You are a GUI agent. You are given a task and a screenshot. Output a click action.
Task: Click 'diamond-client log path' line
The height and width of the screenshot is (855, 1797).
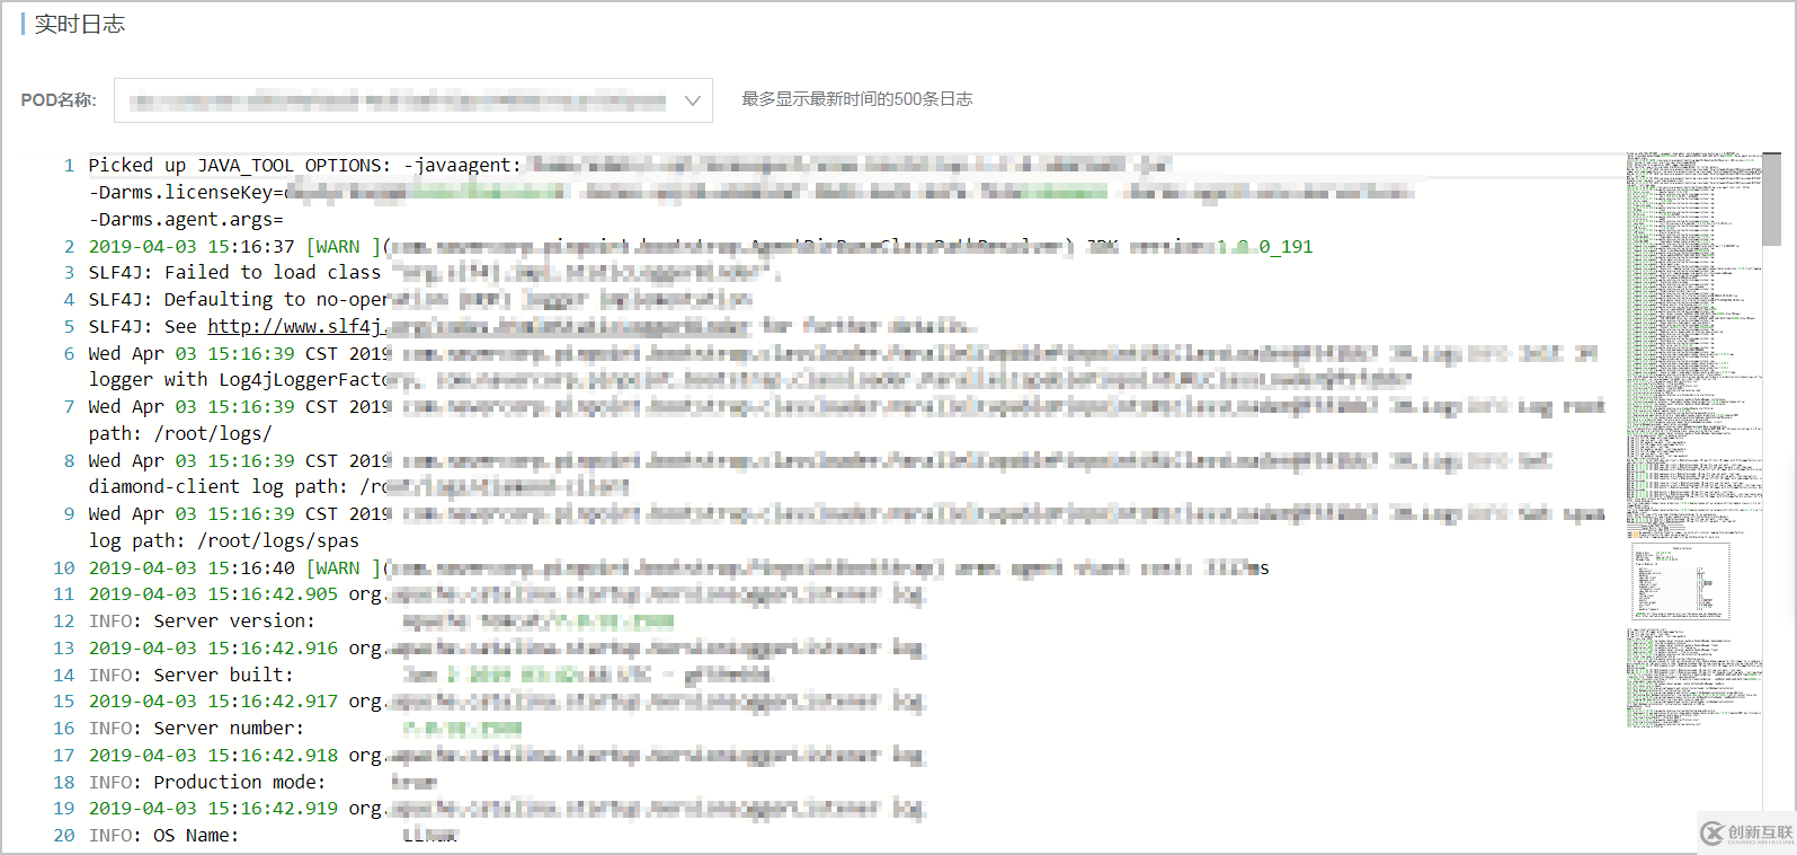358,486
